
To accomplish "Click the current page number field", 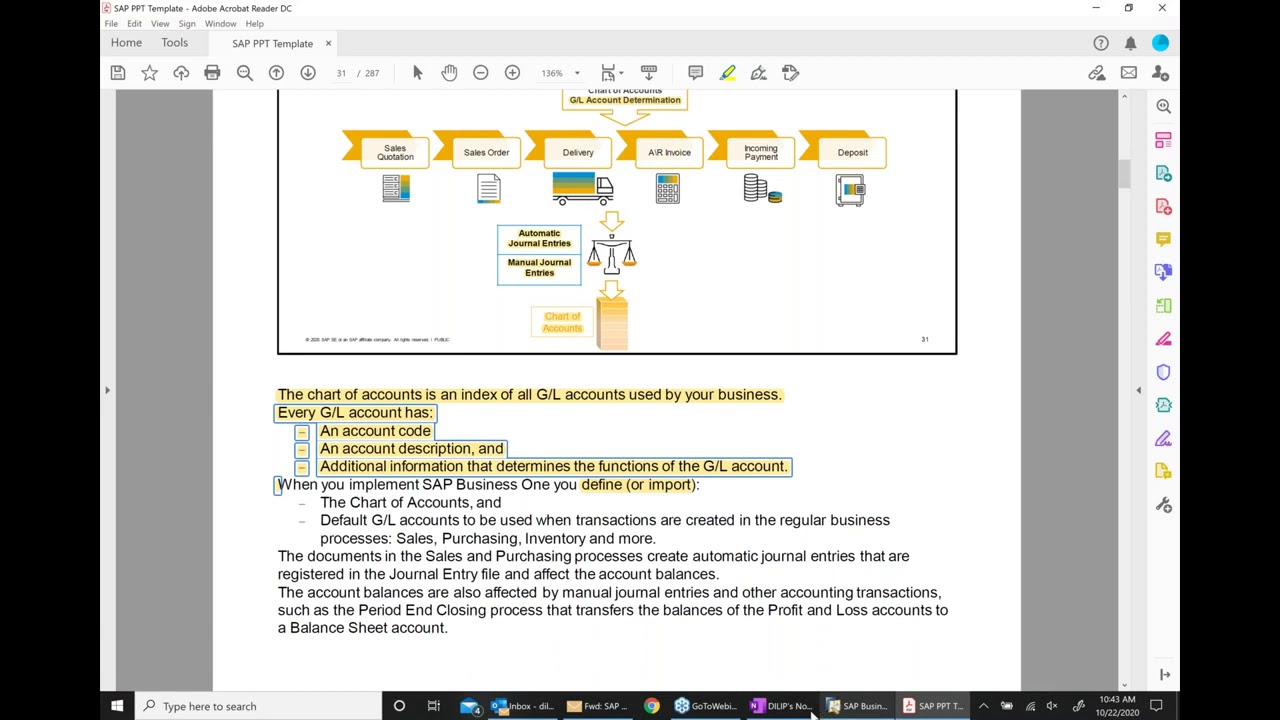I will (341, 73).
